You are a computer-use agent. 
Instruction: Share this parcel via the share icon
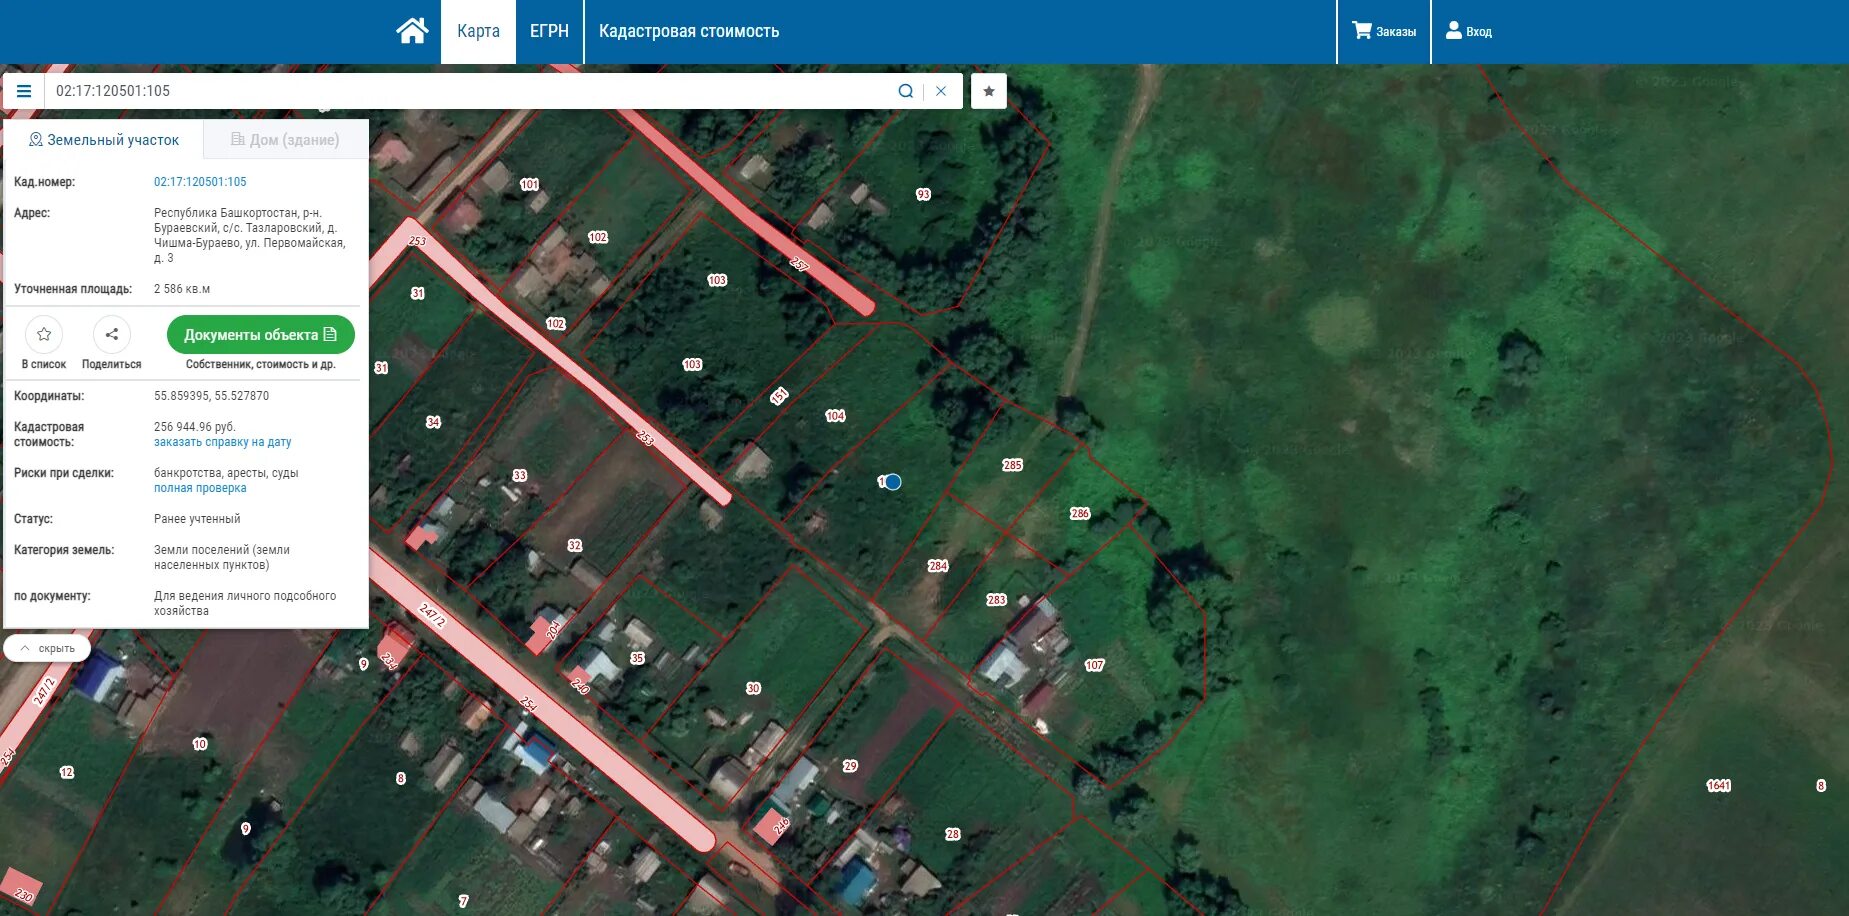112,334
